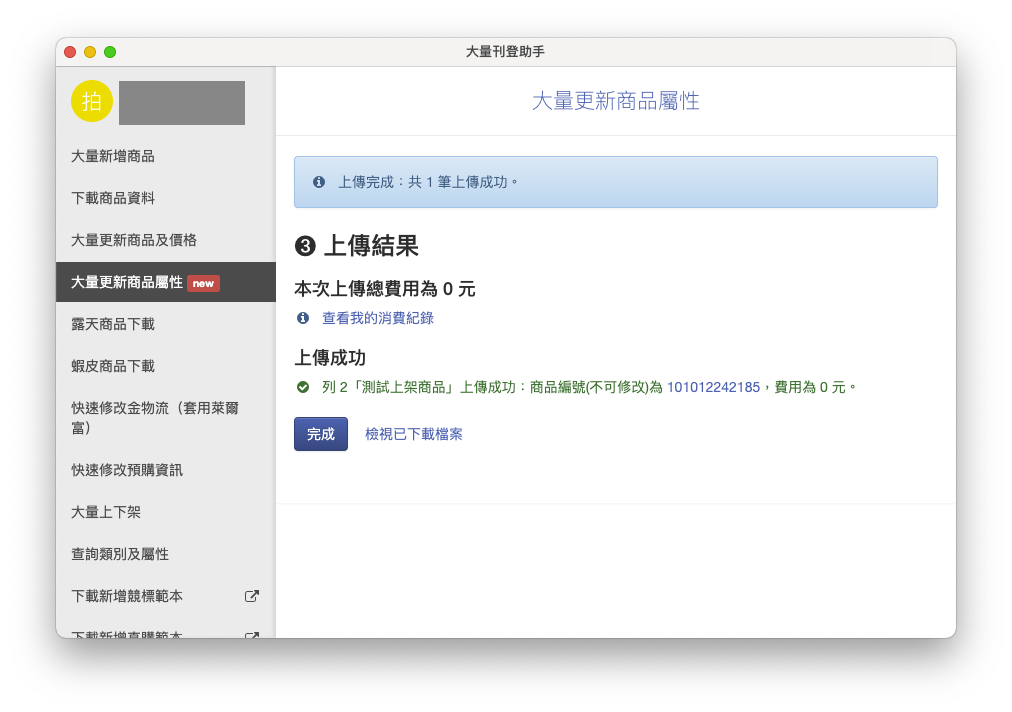Click the green success checkmark icon

coord(303,387)
